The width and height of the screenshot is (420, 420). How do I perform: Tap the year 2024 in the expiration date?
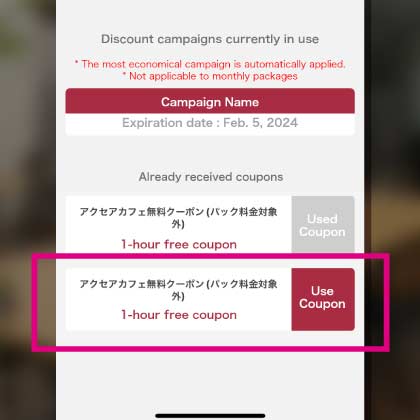(282, 123)
